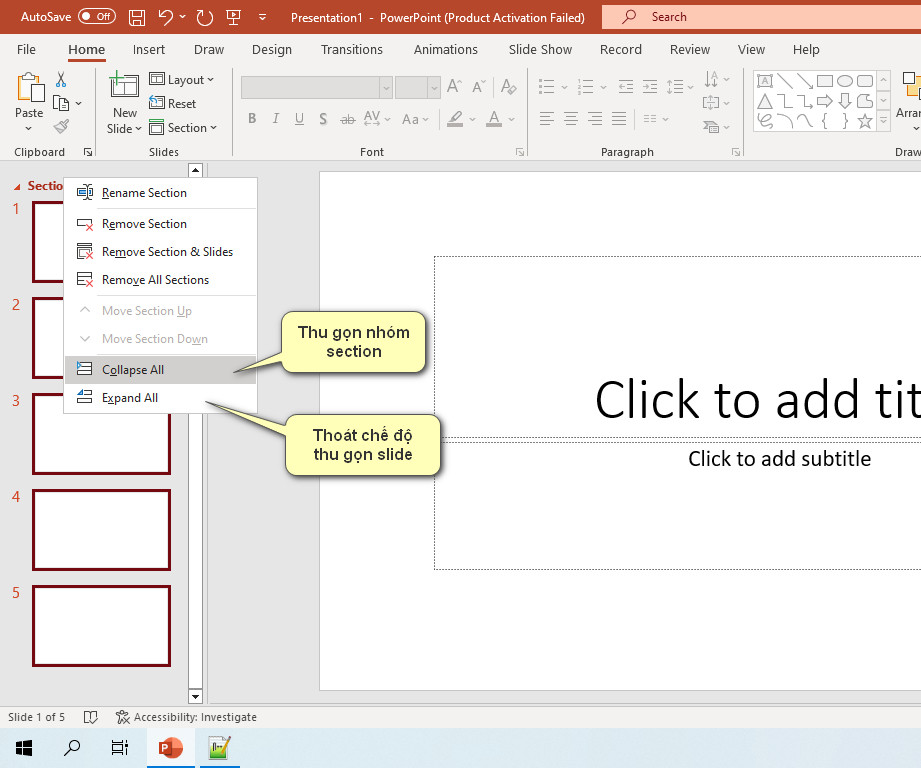Click Increase Font Size icon
The image size is (921, 768).
[454, 87]
